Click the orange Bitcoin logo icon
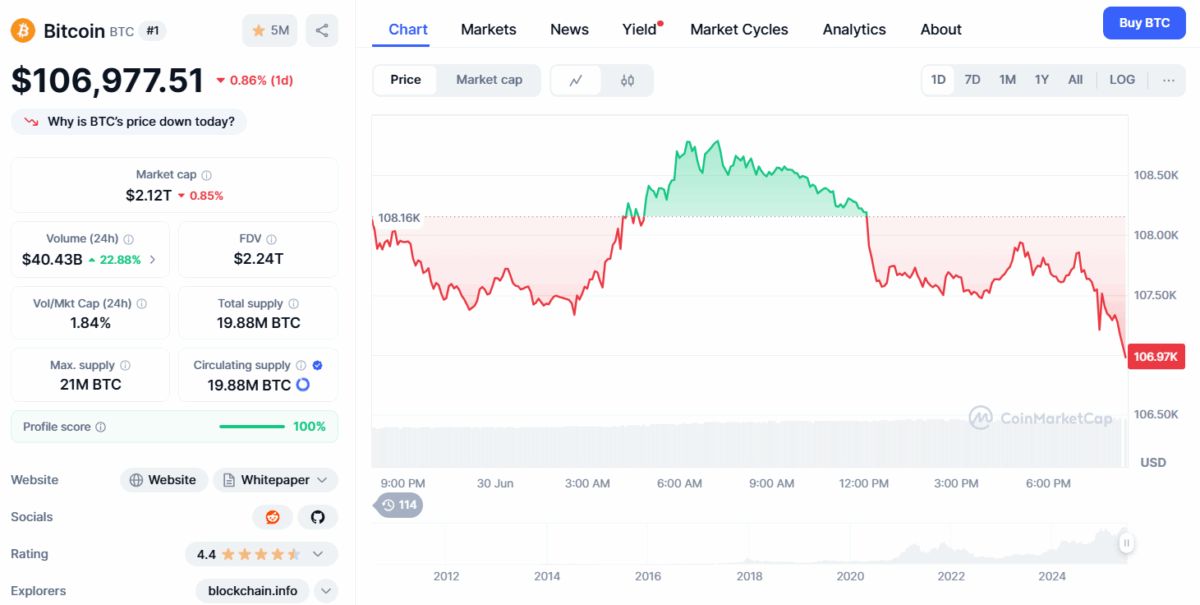This screenshot has height=605, width=1200. click(x=22, y=31)
